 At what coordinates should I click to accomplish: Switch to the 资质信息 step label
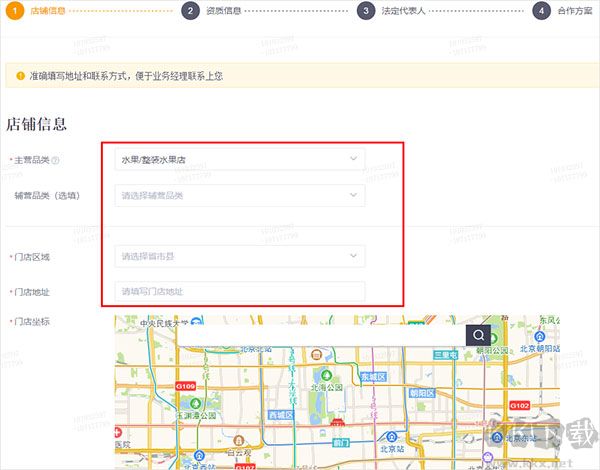pos(224,11)
